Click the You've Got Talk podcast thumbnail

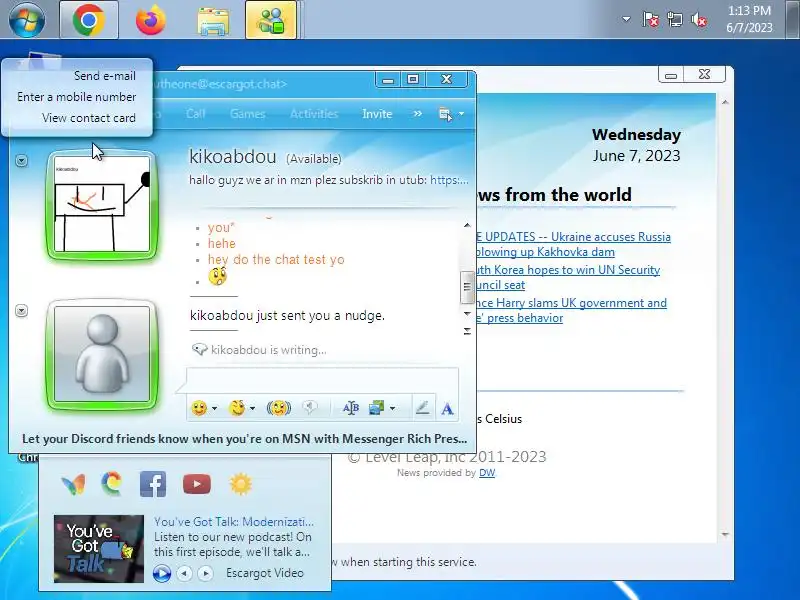[99, 548]
